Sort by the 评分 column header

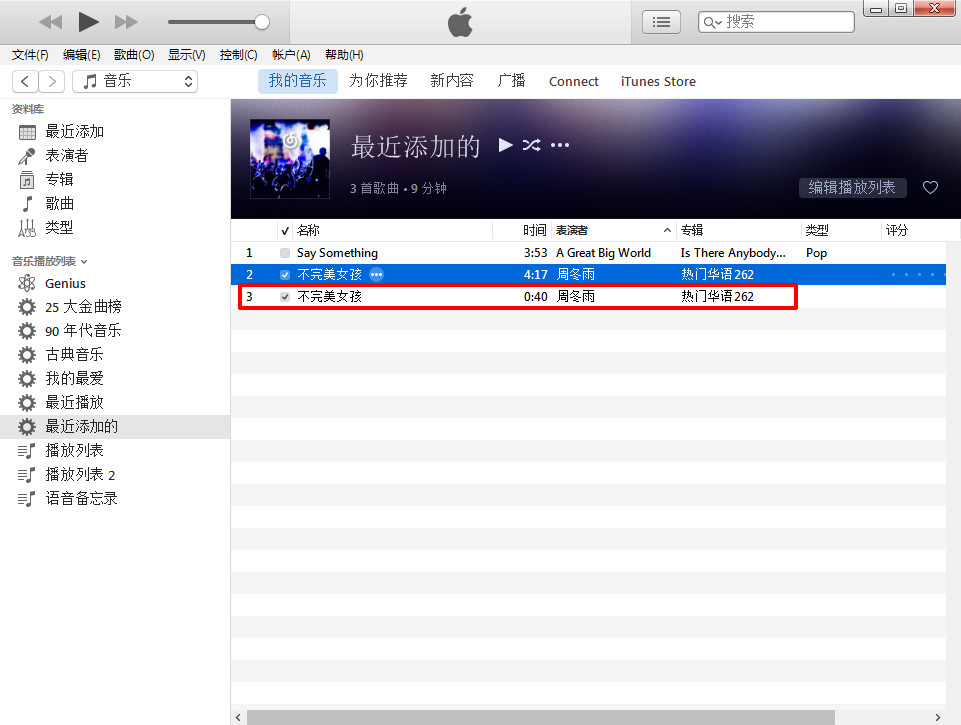pyautogui.click(x=897, y=230)
